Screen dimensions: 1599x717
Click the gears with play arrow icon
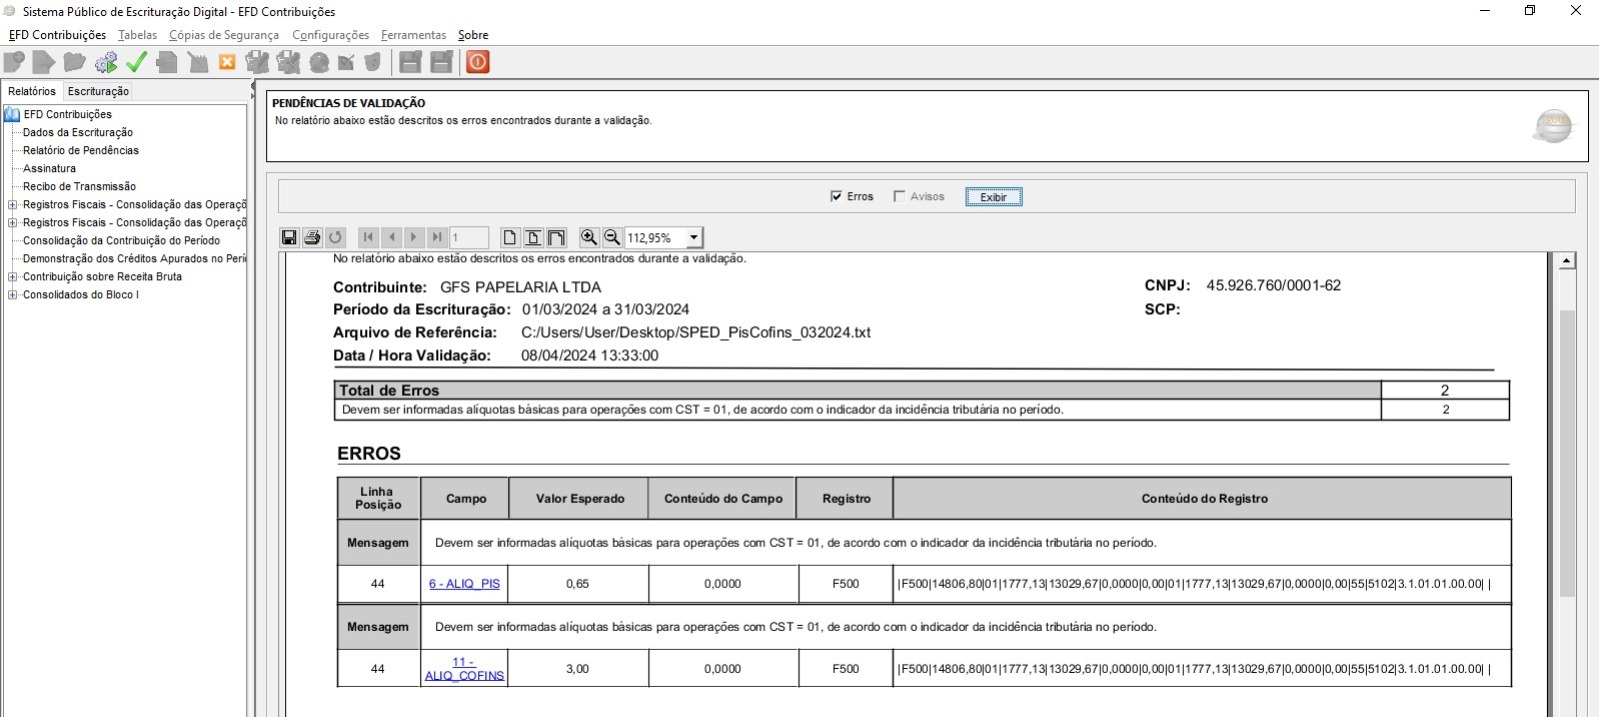pyautogui.click(x=106, y=62)
